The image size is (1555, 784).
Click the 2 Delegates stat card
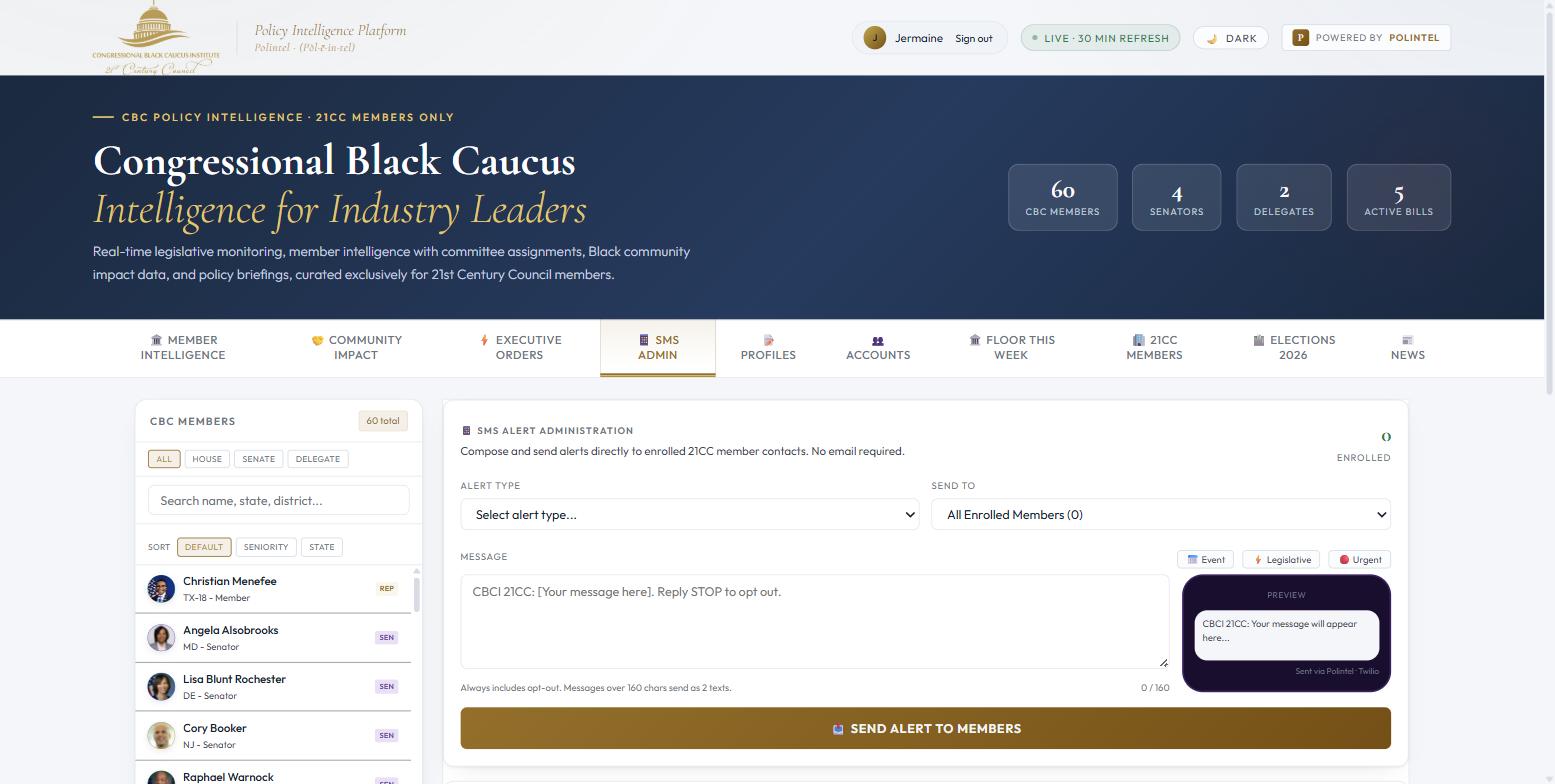[x=1284, y=197]
